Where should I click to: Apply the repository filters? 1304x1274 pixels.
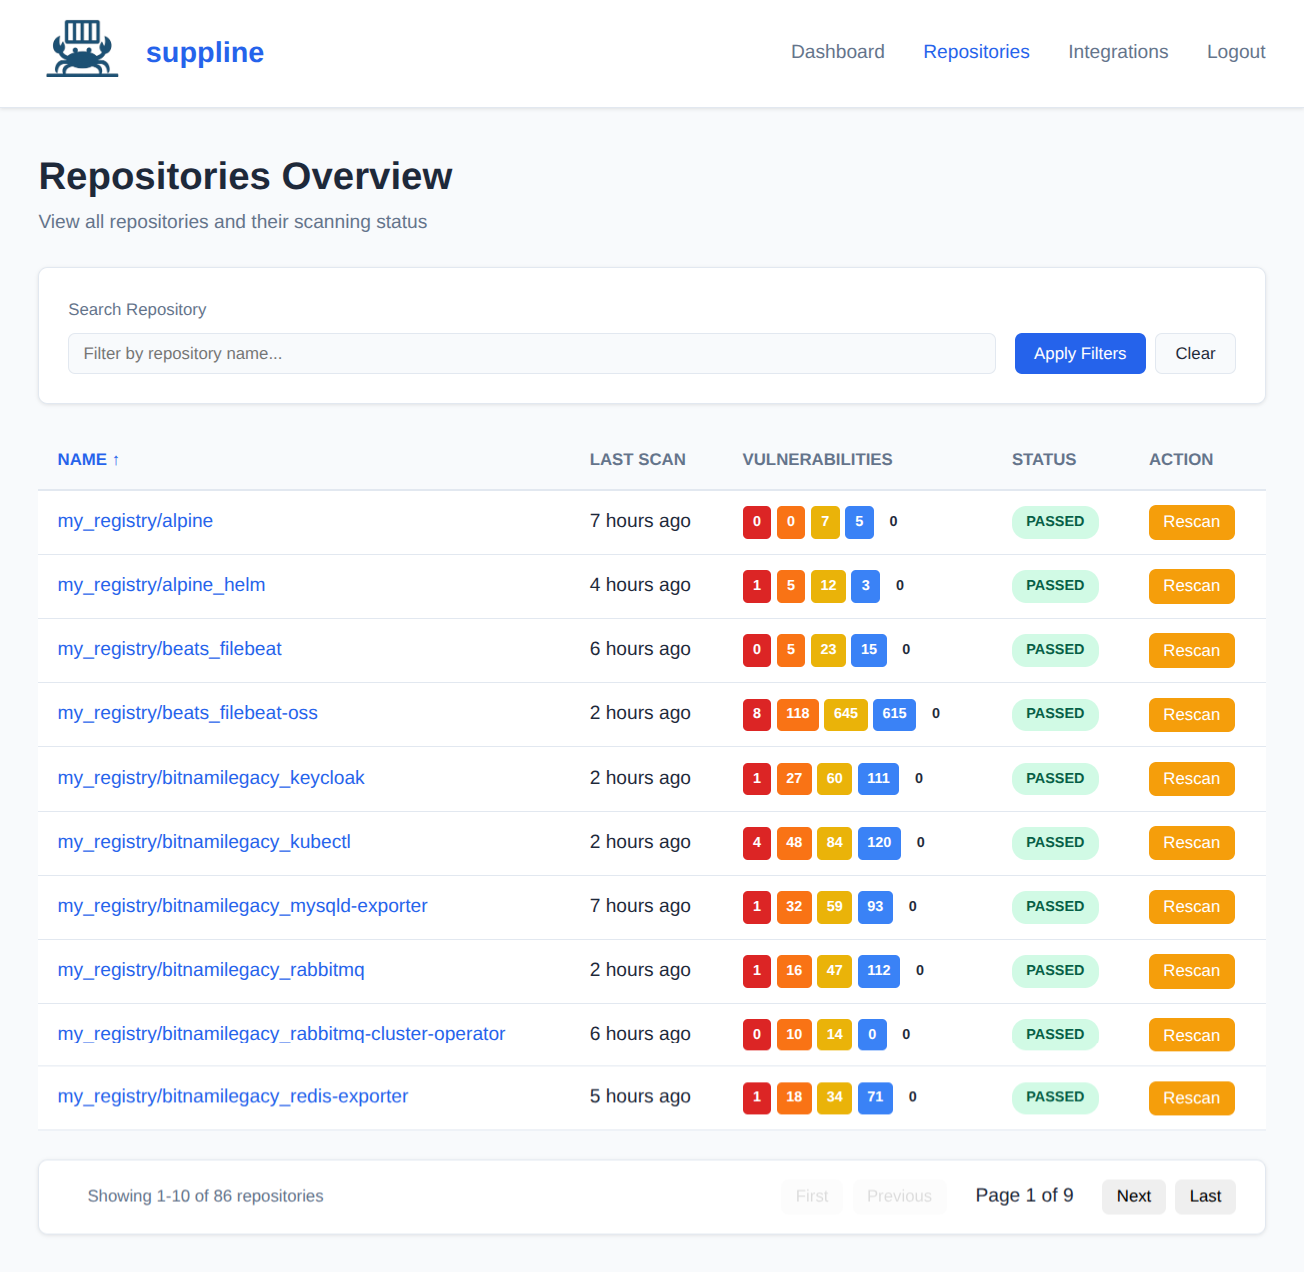(x=1079, y=353)
